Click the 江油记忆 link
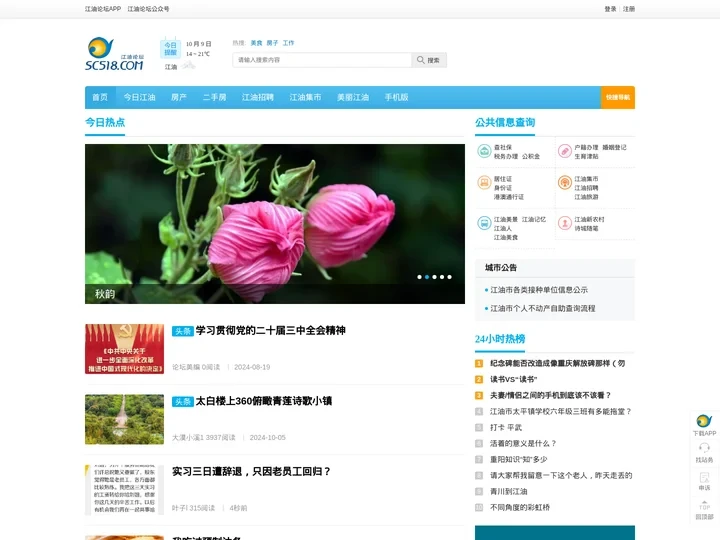The width and height of the screenshot is (720, 540). pos(534,219)
